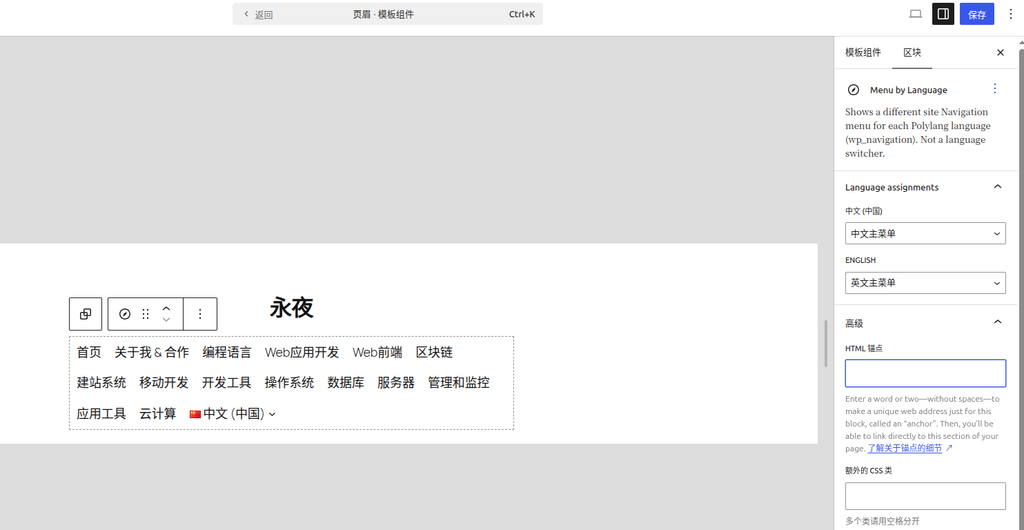The height and width of the screenshot is (530, 1024).
Task: Collapse the 高级 section
Action: coord(997,322)
